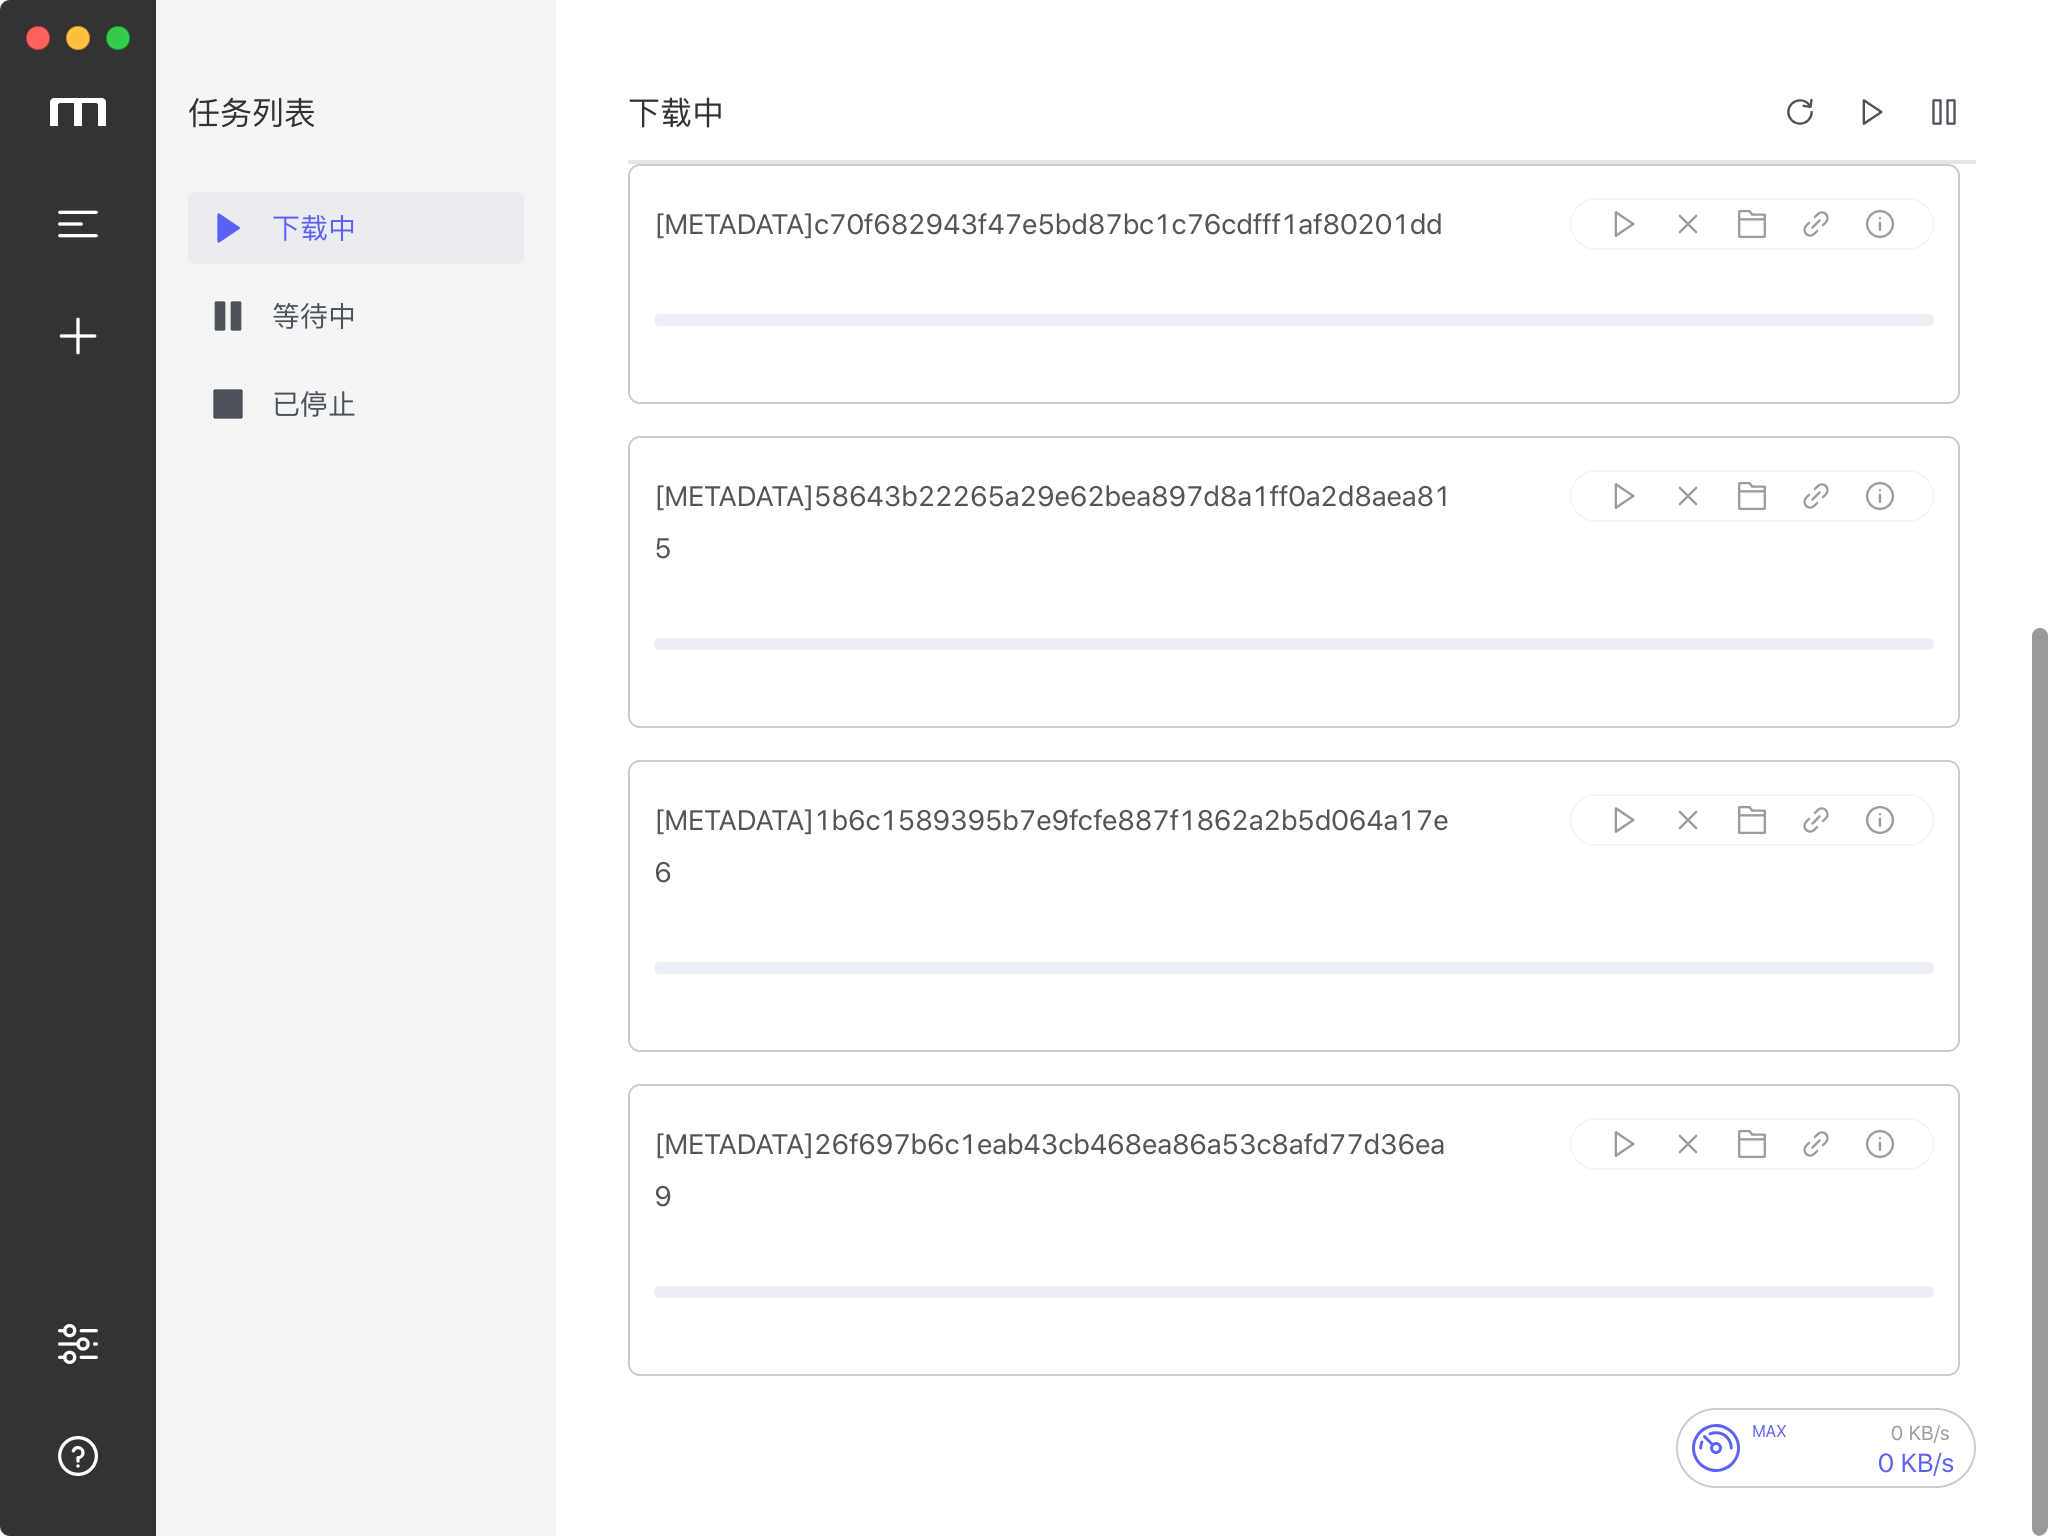
Task: Resume the 26f697b6c1ea metadata task
Action: coord(1624,1144)
